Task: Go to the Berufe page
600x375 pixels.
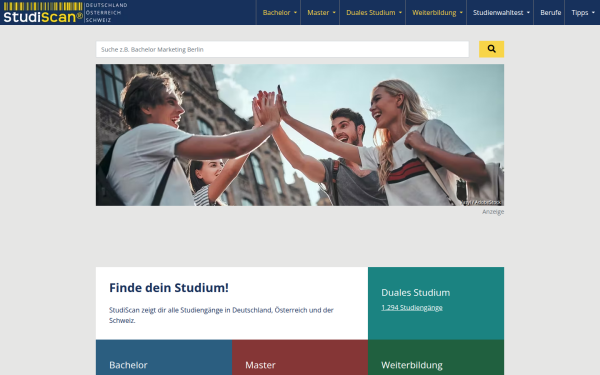Action: click(550, 13)
